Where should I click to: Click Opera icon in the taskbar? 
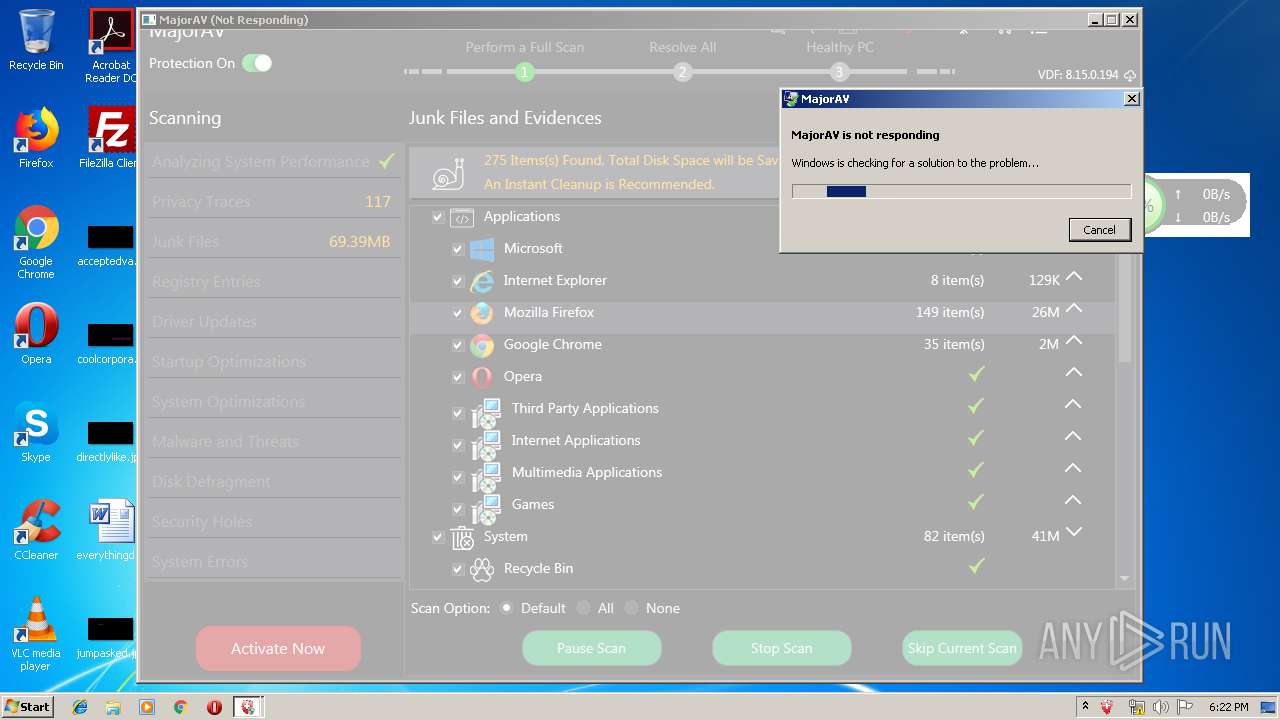tap(214, 707)
